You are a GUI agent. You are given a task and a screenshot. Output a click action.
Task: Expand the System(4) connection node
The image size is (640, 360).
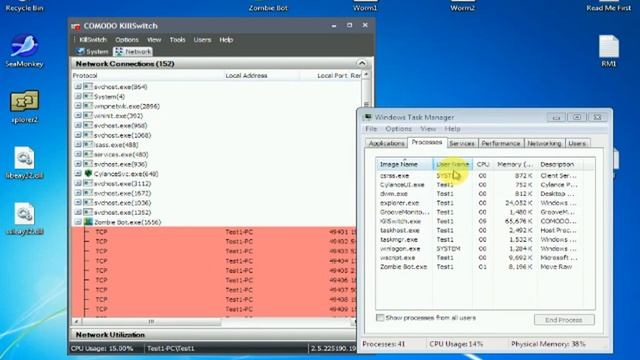pos(78,96)
